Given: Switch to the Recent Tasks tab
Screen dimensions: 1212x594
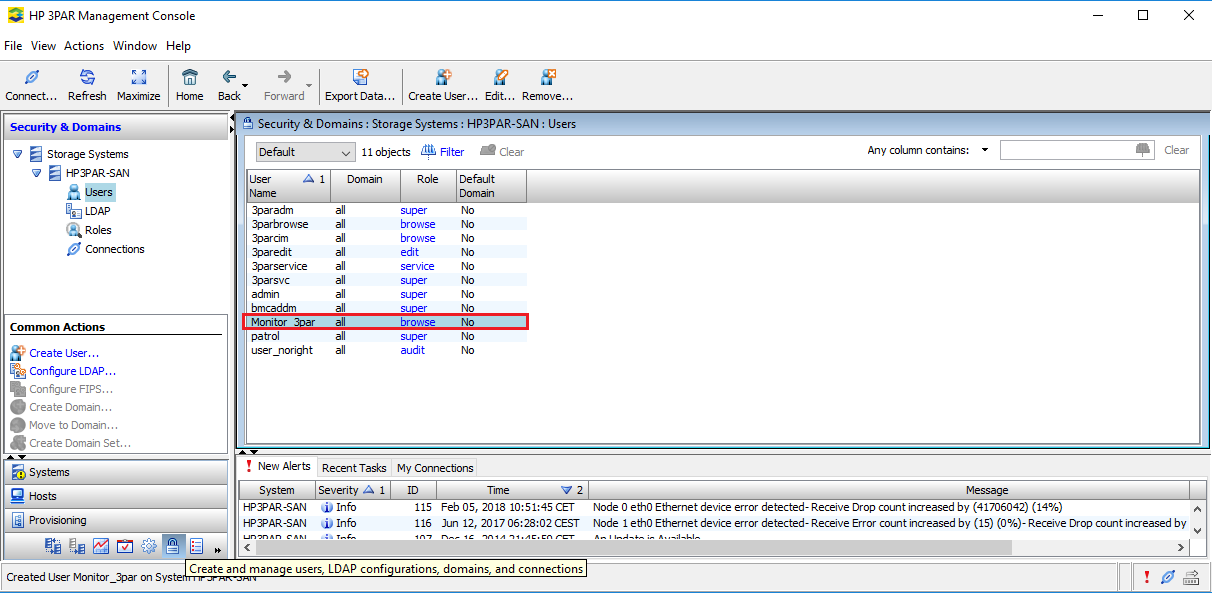Looking at the screenshot, I should point(354,467).
